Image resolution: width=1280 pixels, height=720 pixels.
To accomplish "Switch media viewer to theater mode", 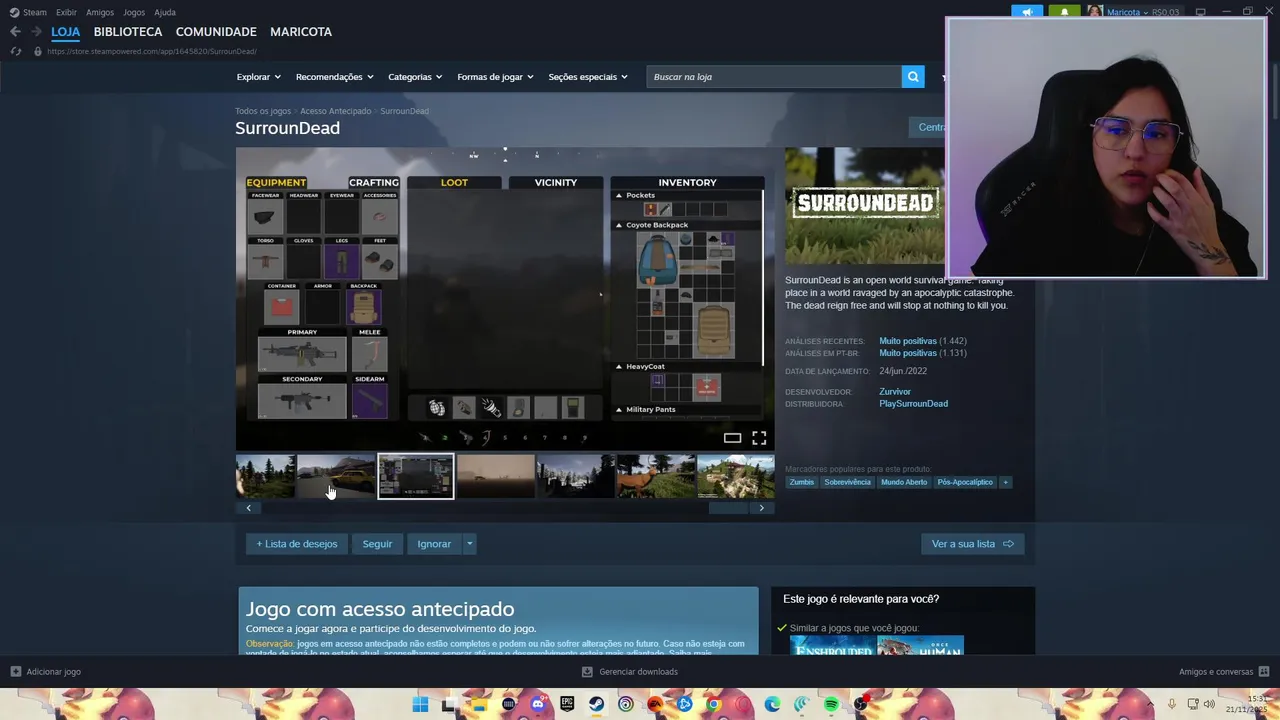I will [x=732, y=438].
